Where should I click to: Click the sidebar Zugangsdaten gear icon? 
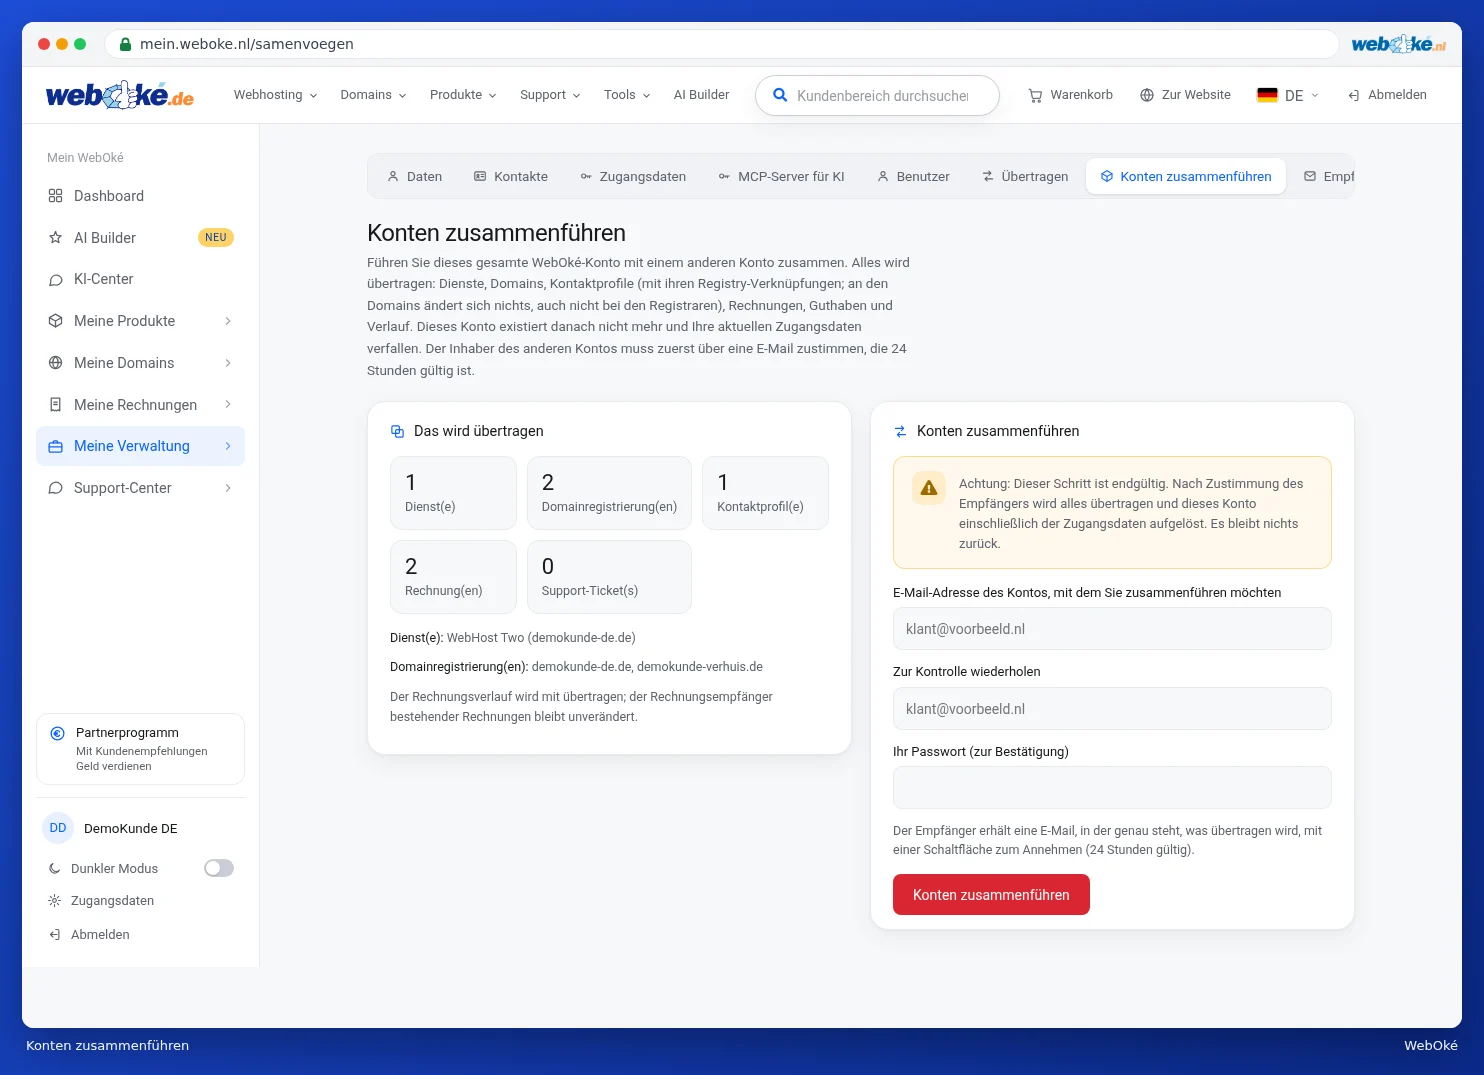point(55,901)
